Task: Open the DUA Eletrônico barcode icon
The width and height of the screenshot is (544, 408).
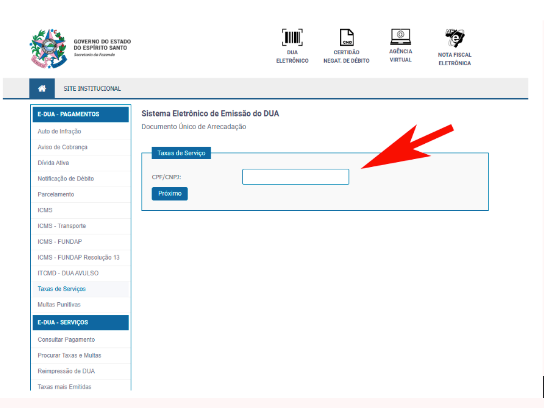Action: [x=292, y=37]
